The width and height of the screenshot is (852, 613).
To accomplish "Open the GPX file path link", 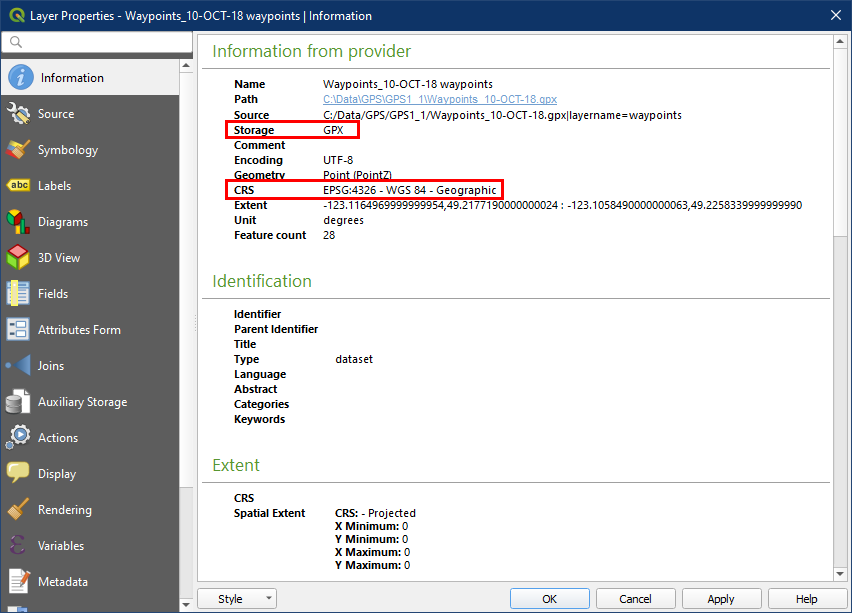I will pyautogui.click(x=439, y=100).
